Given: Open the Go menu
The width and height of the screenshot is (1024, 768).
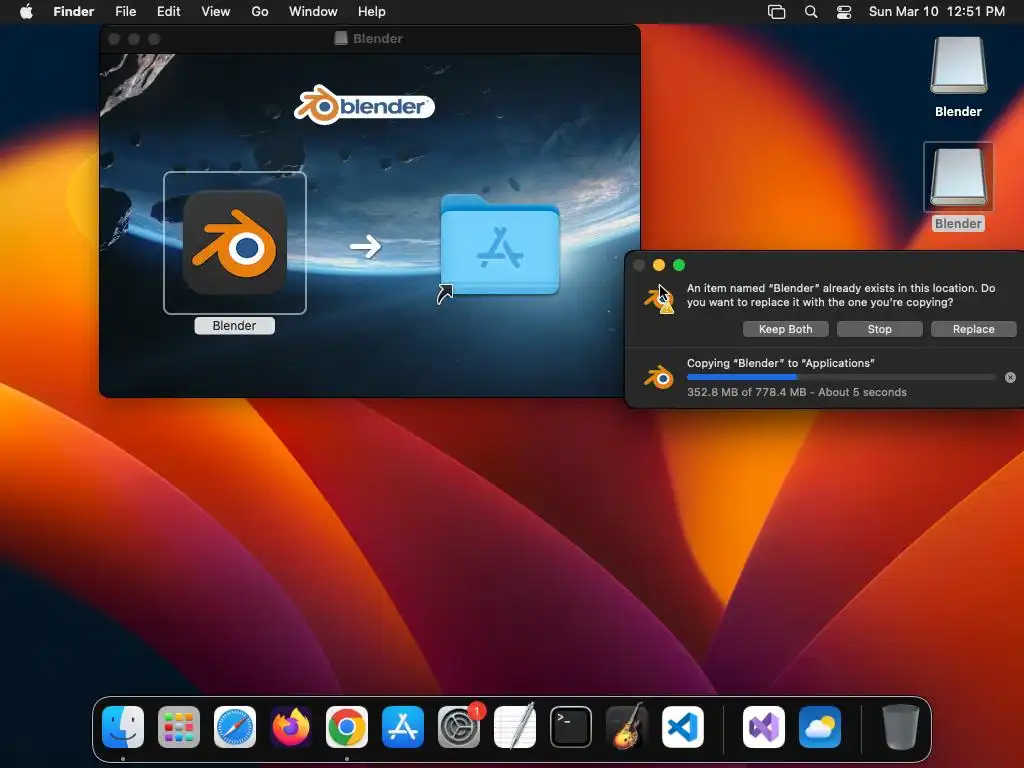Looking at the screenshot, I should [x=260, y=12].
